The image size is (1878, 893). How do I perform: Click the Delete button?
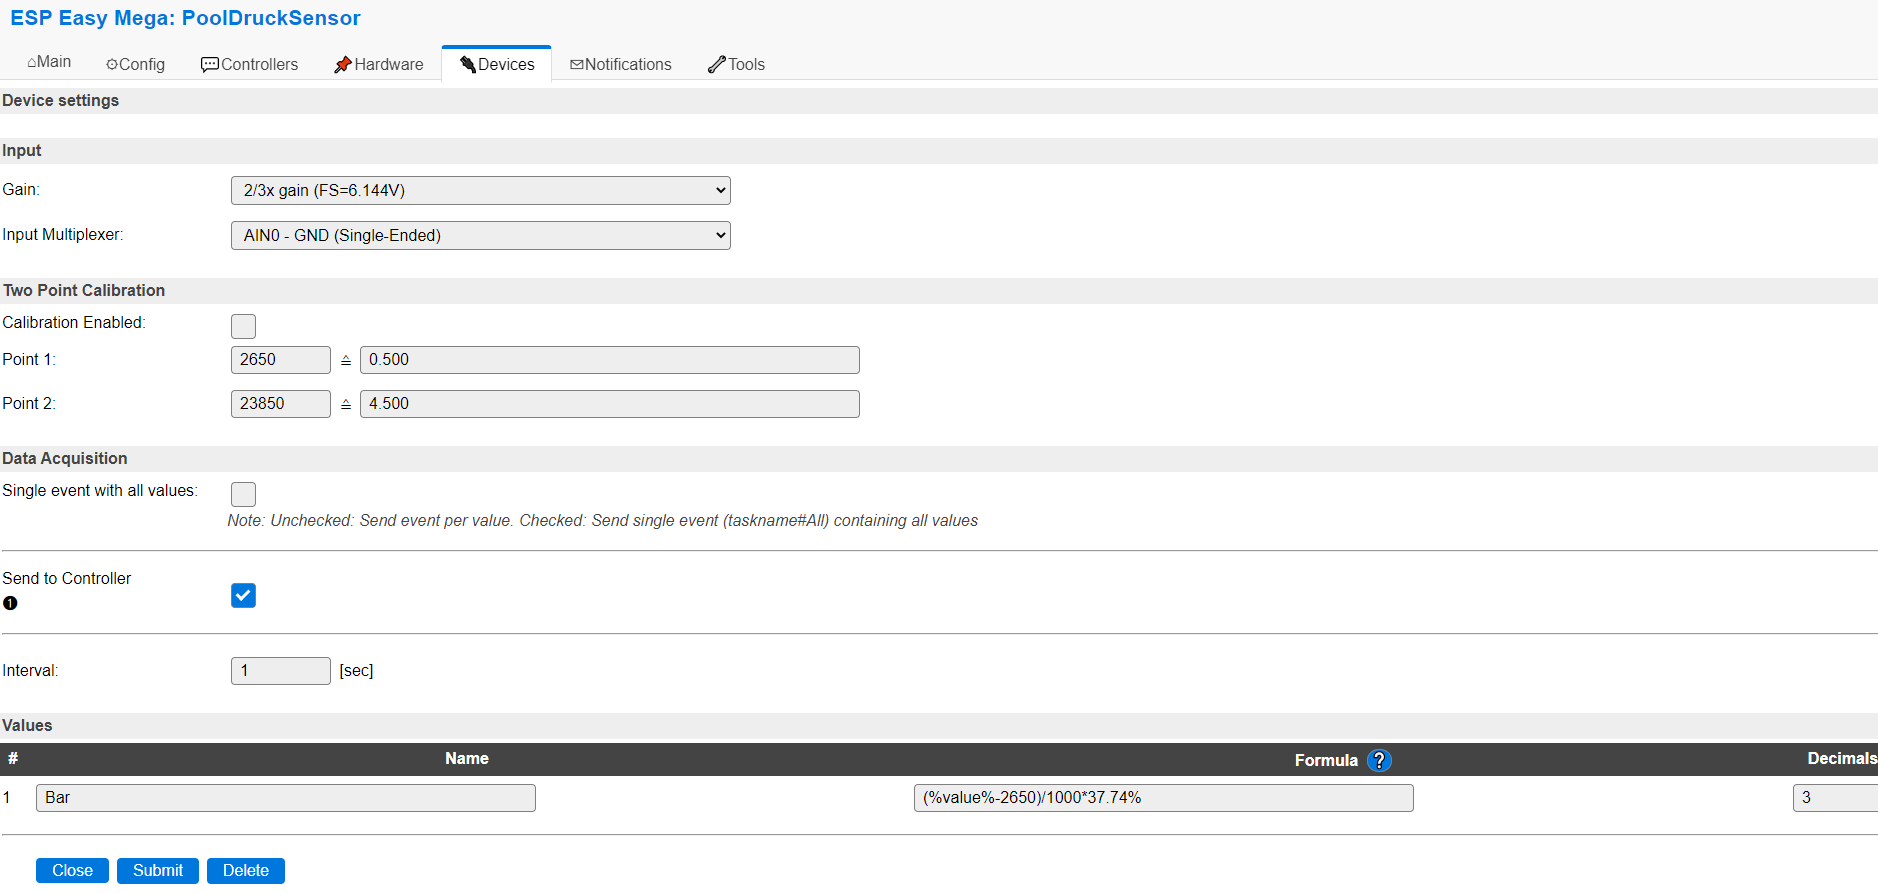pyautogui.click(x=246, y=871)
